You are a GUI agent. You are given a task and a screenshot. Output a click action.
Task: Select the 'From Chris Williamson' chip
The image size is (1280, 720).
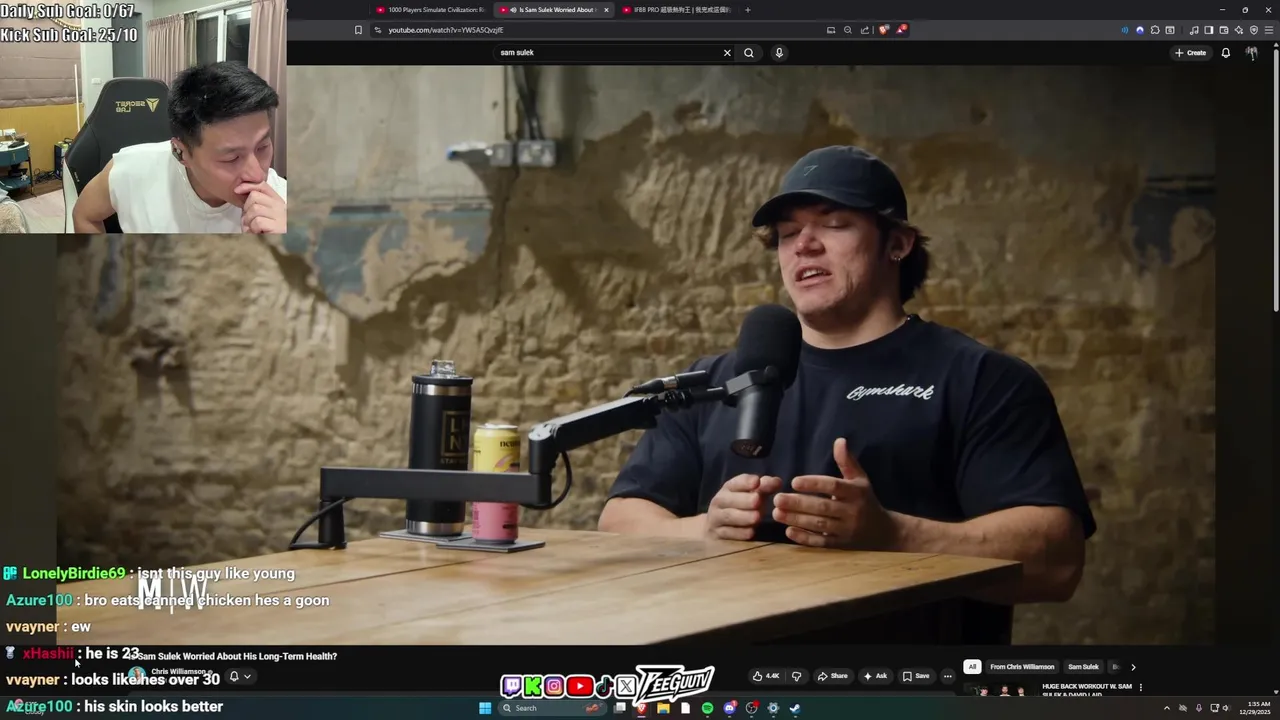1022,667
